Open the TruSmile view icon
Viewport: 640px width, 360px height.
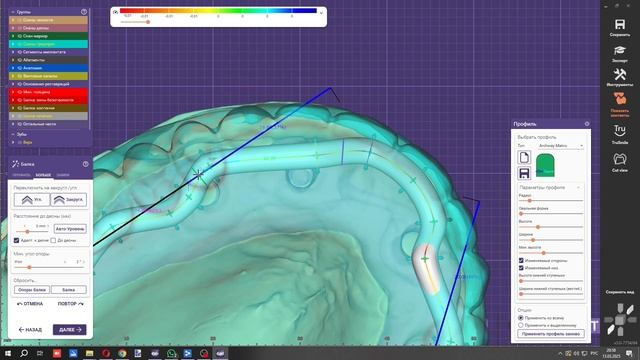(620, 131)
